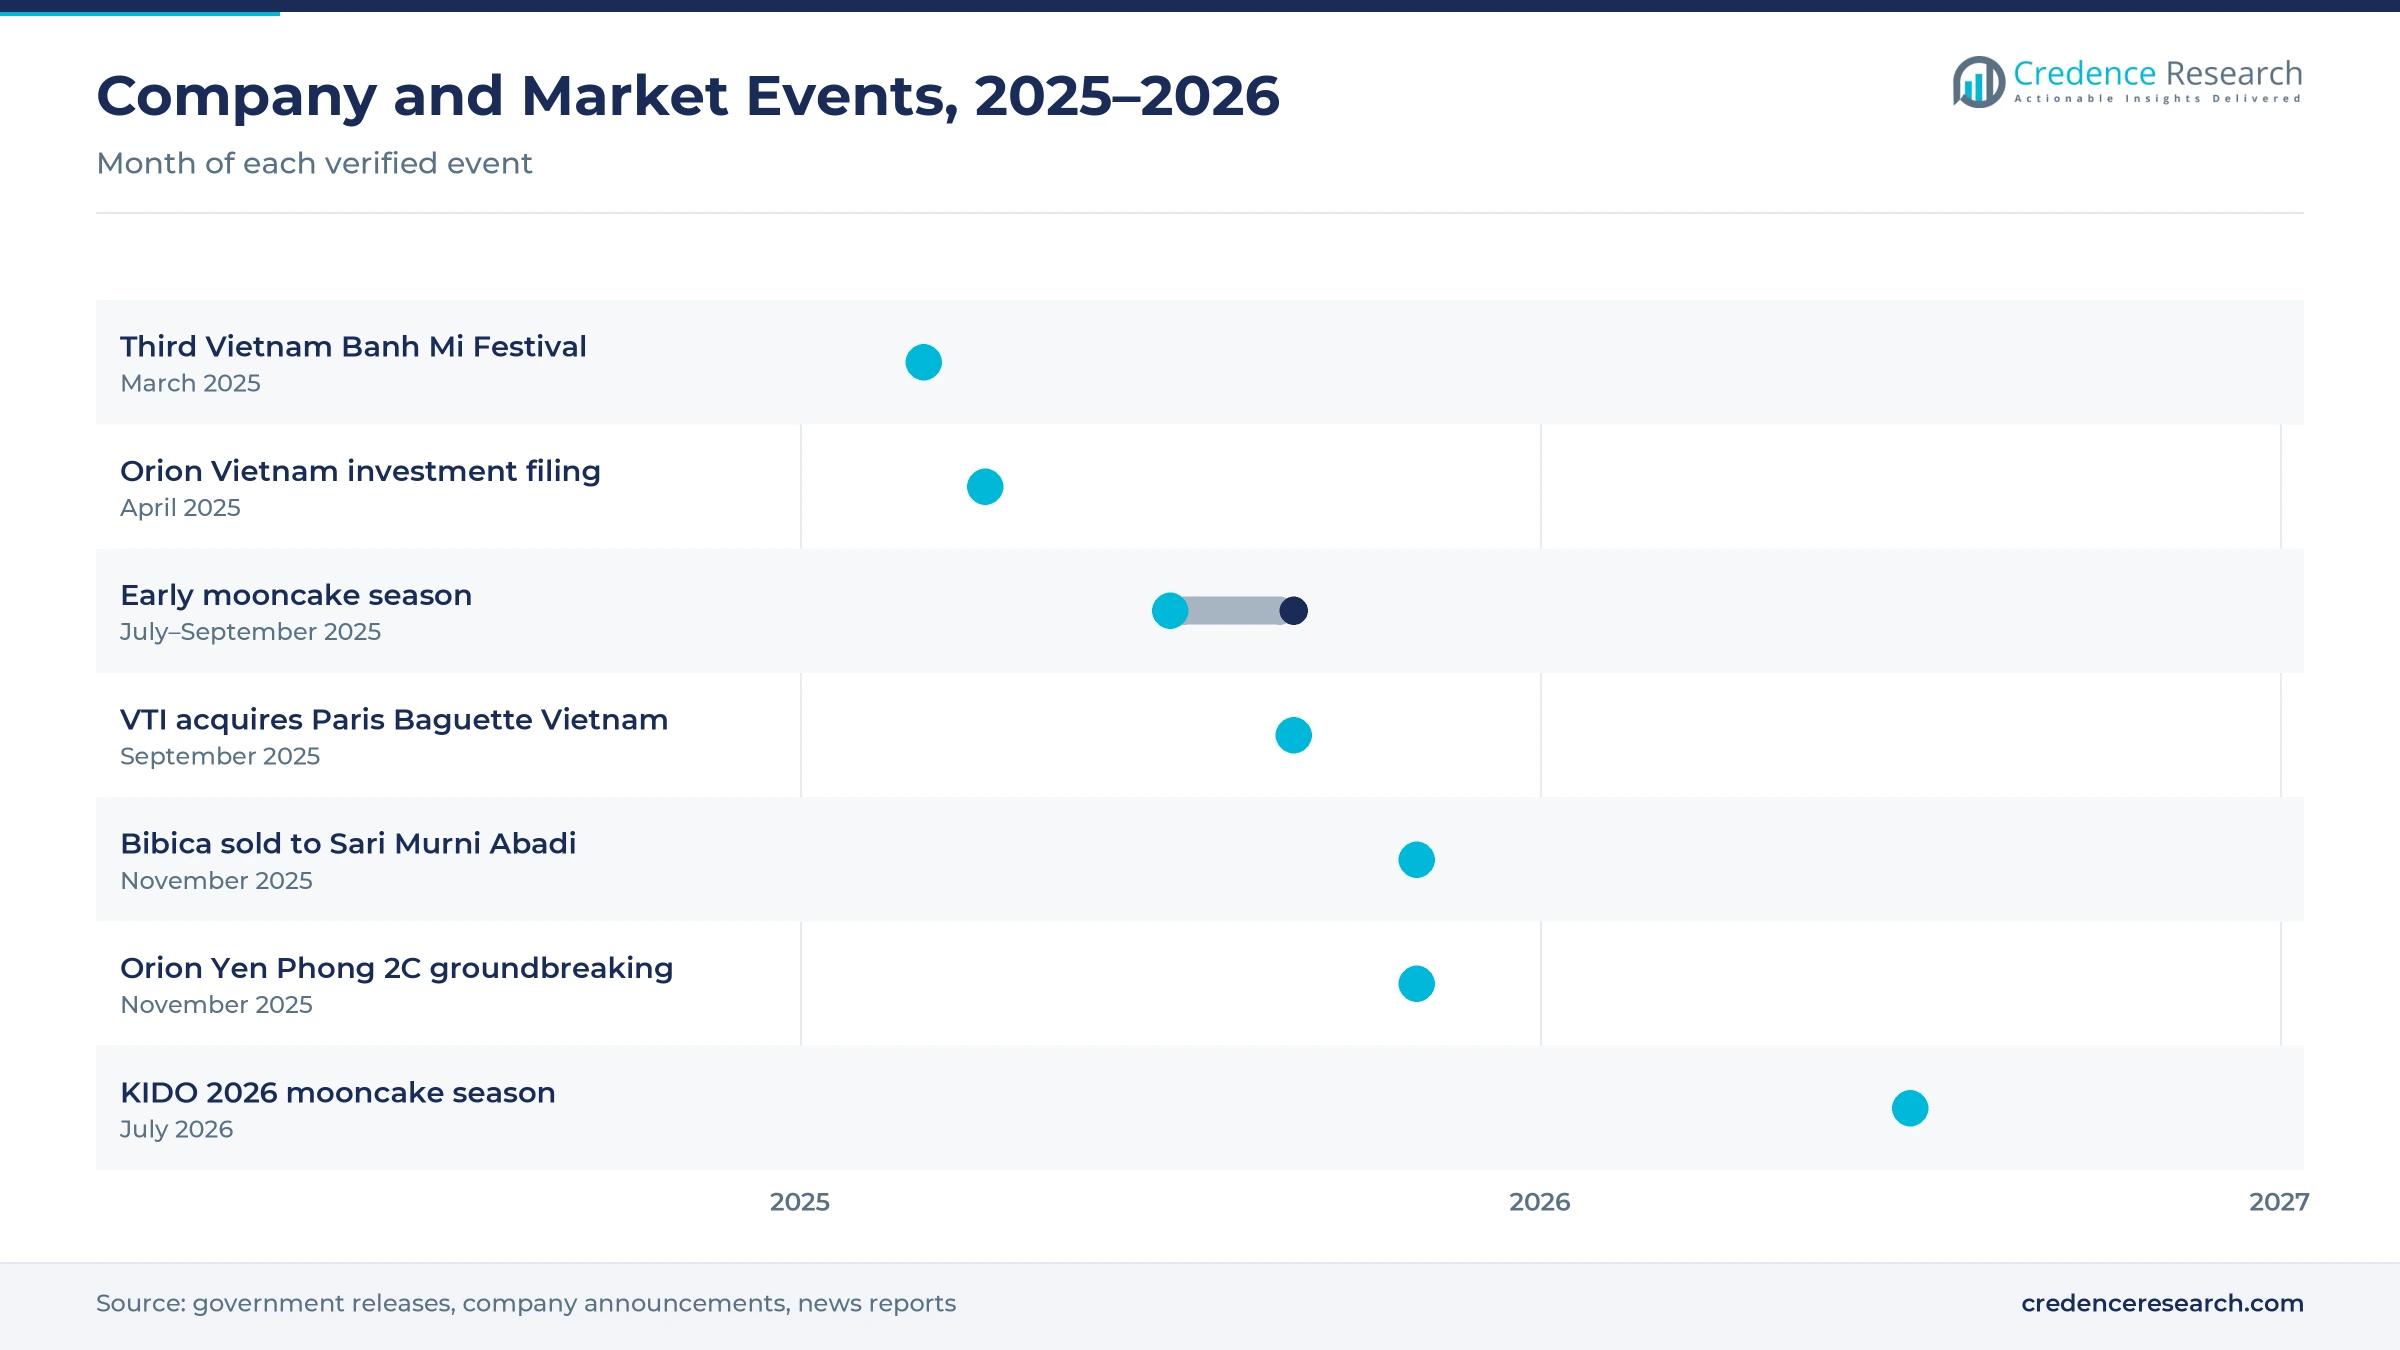This screenshot has width=2400, height=1350.
Task: Click the Credence Research brand name text
Action: coord(2158,73)
